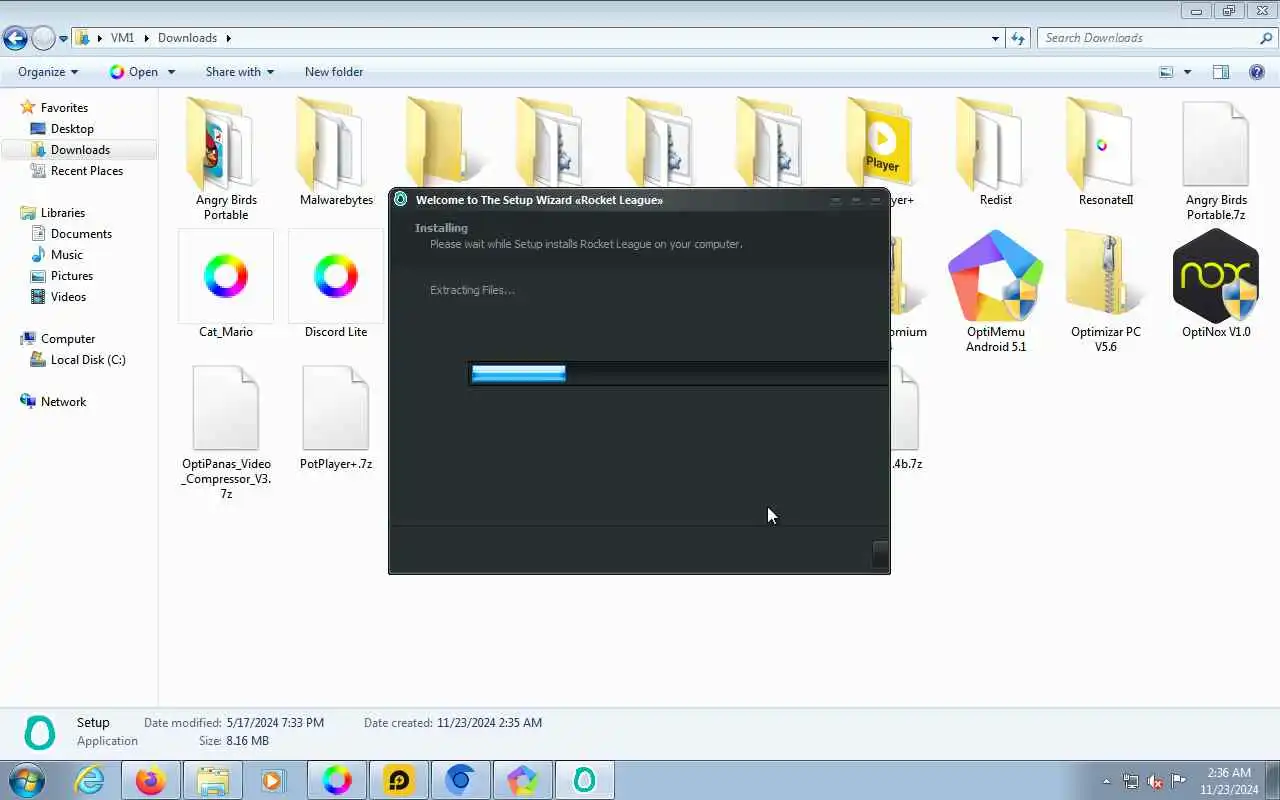1280x800 pixels.
Task: Click the Change your view icon
Action: click(1166, 72)
